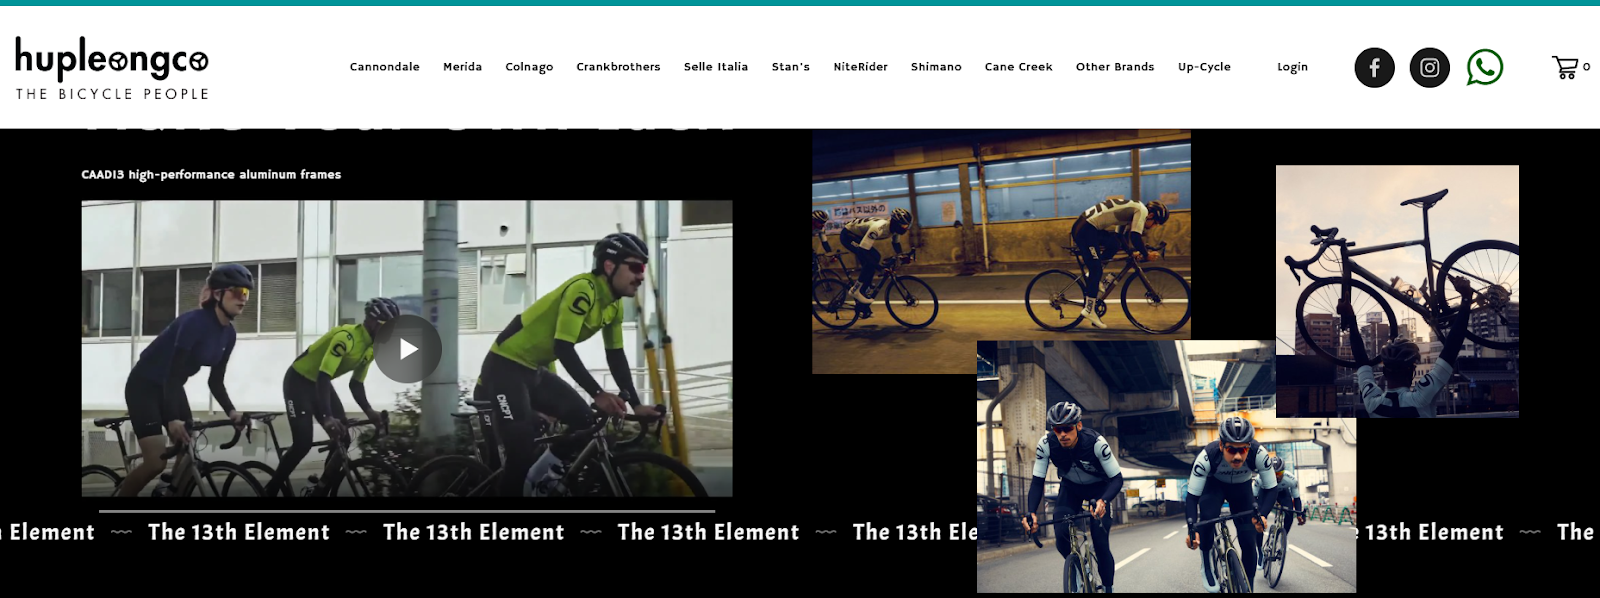The height and width of the screenshot is (598, 1600).
Task: Go to the Colnago section
Action: 529,67
